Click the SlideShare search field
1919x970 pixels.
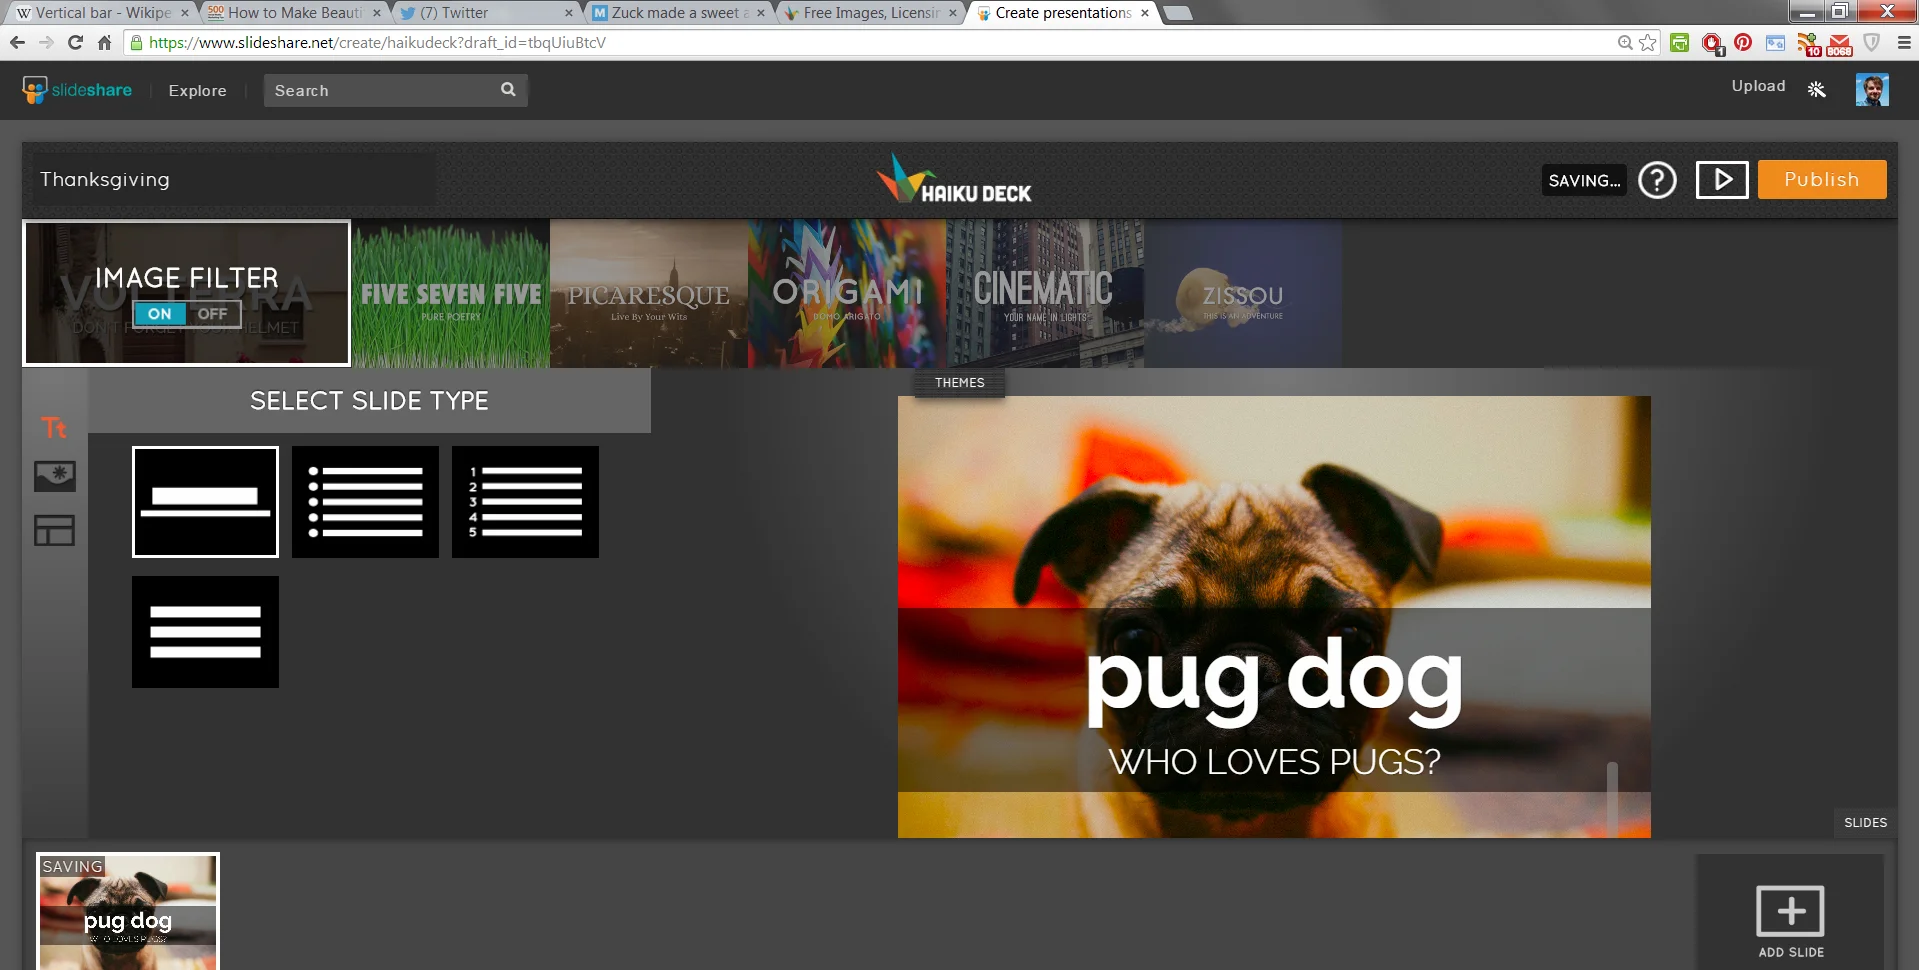395,90
